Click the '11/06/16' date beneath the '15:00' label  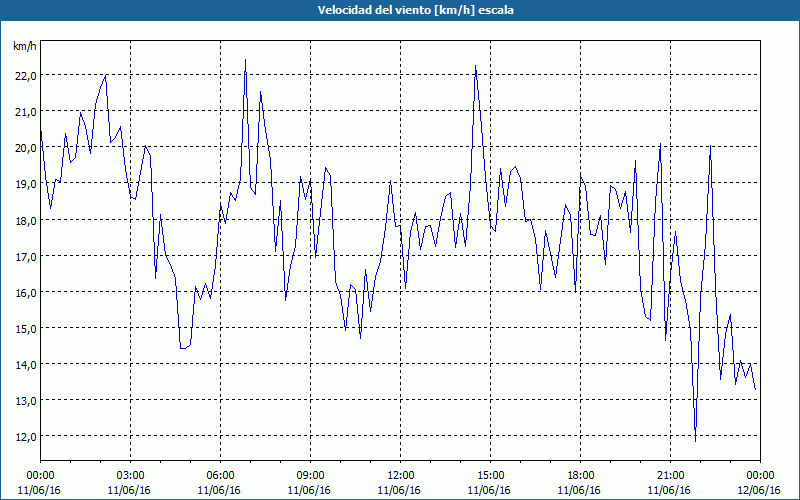coord(489,490)
